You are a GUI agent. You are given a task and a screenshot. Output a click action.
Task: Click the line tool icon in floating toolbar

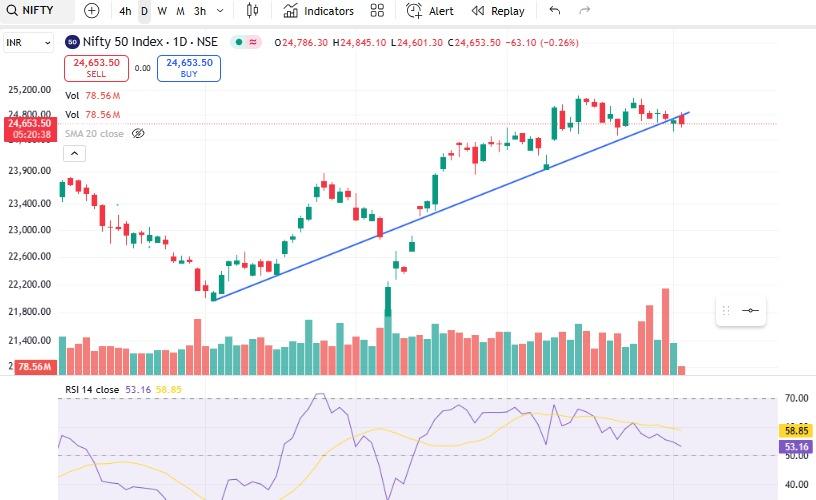coord(750,311)
